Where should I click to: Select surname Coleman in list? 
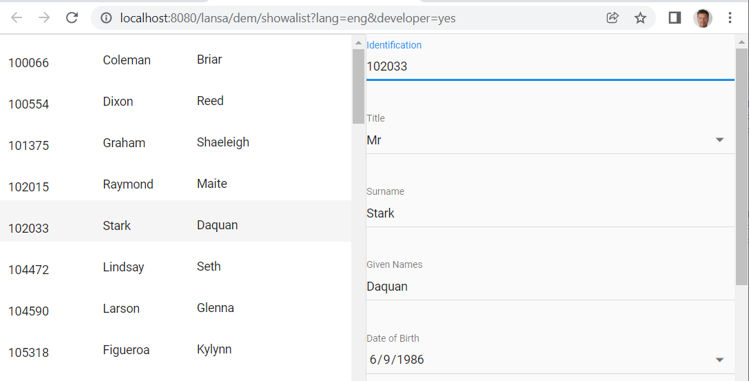[x=127, y=60]
